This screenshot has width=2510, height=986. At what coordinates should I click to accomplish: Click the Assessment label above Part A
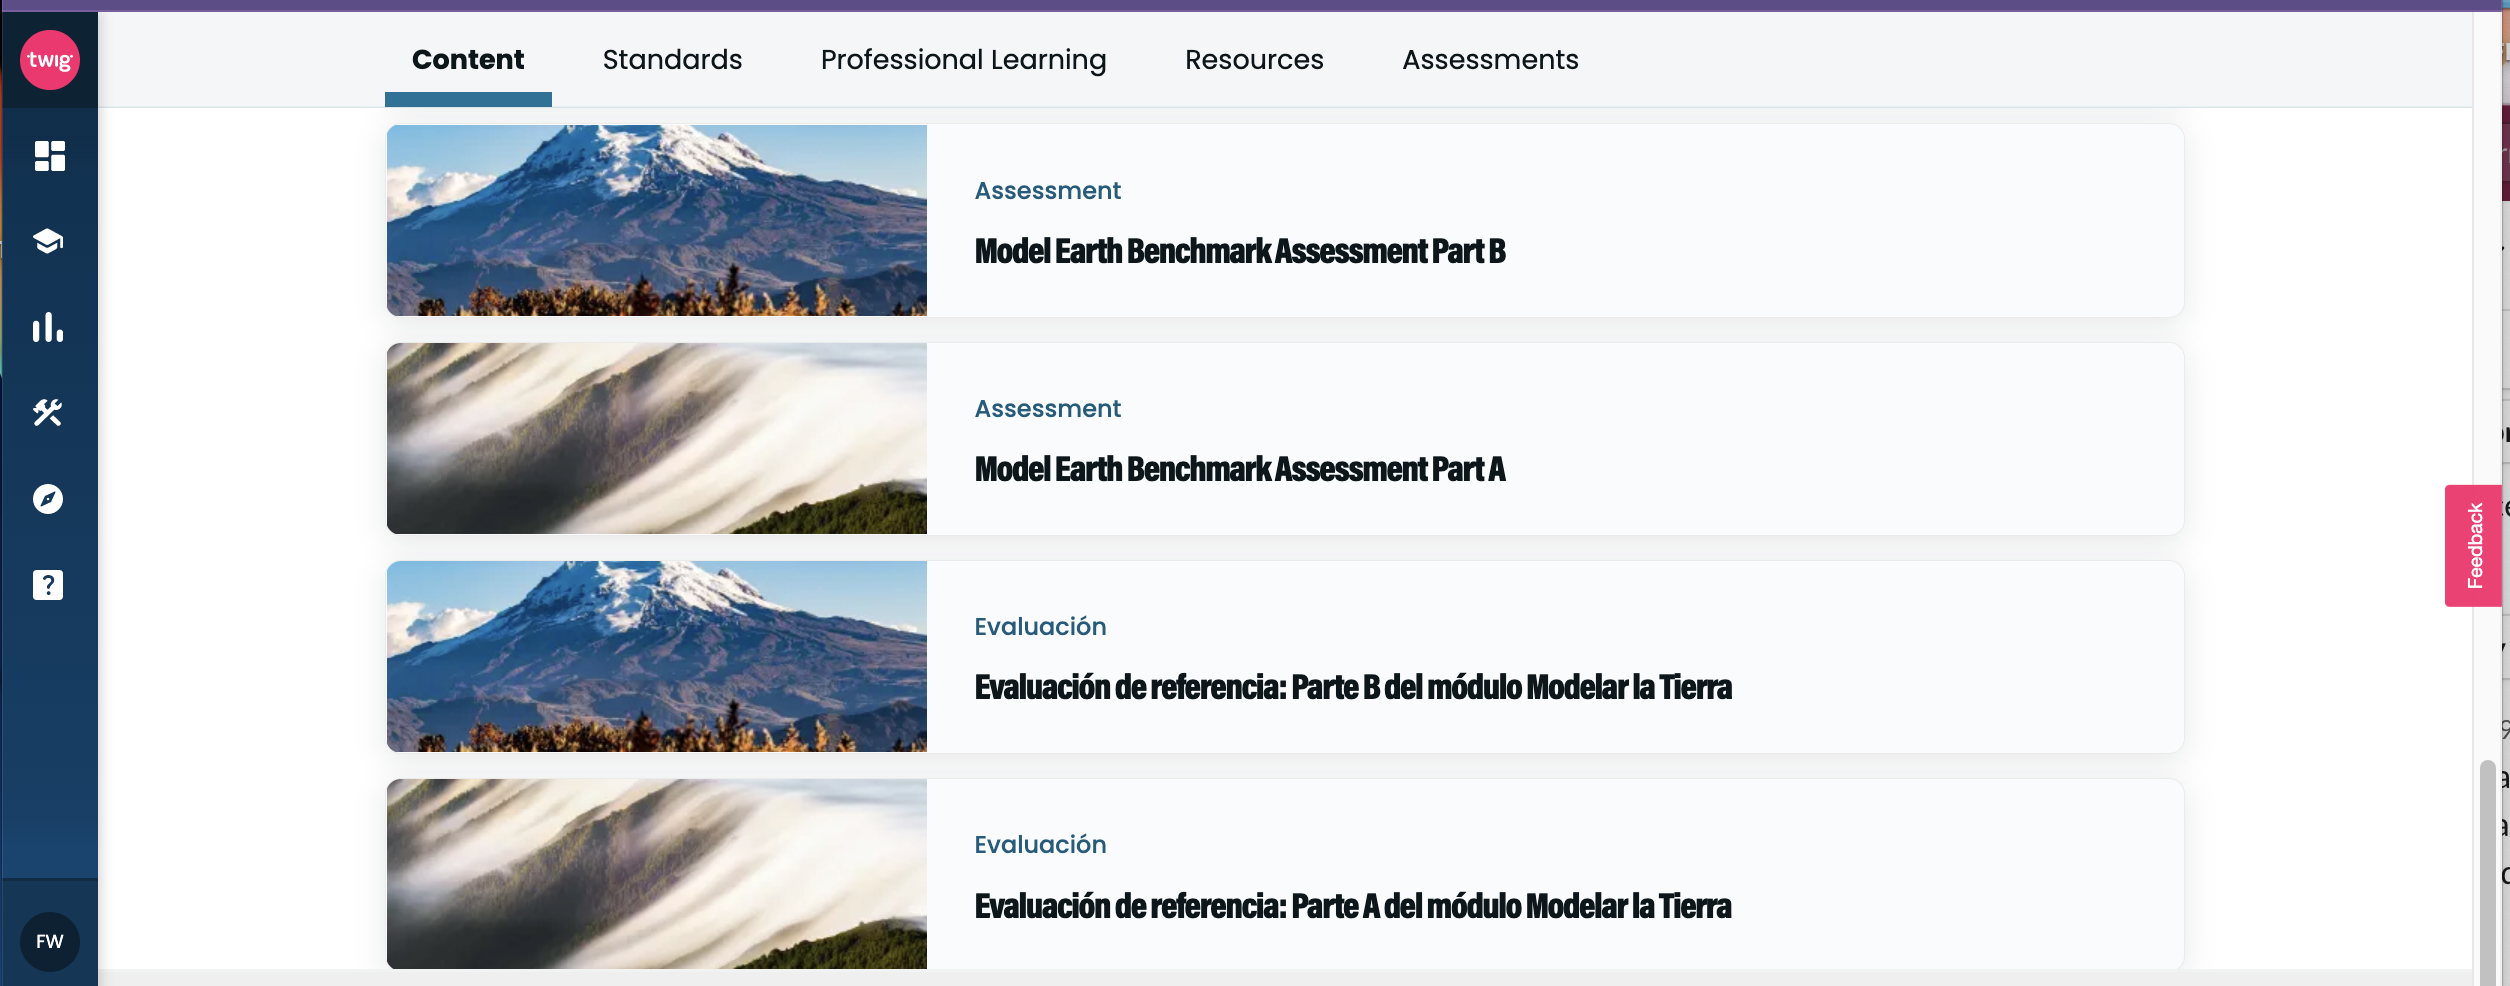[1048, 408]
